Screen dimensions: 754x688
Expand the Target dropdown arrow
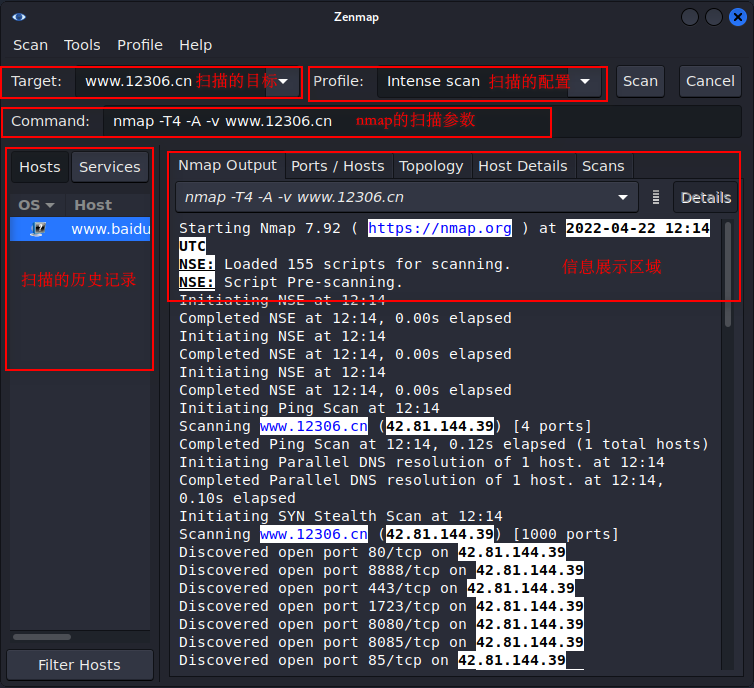point(283,81)
